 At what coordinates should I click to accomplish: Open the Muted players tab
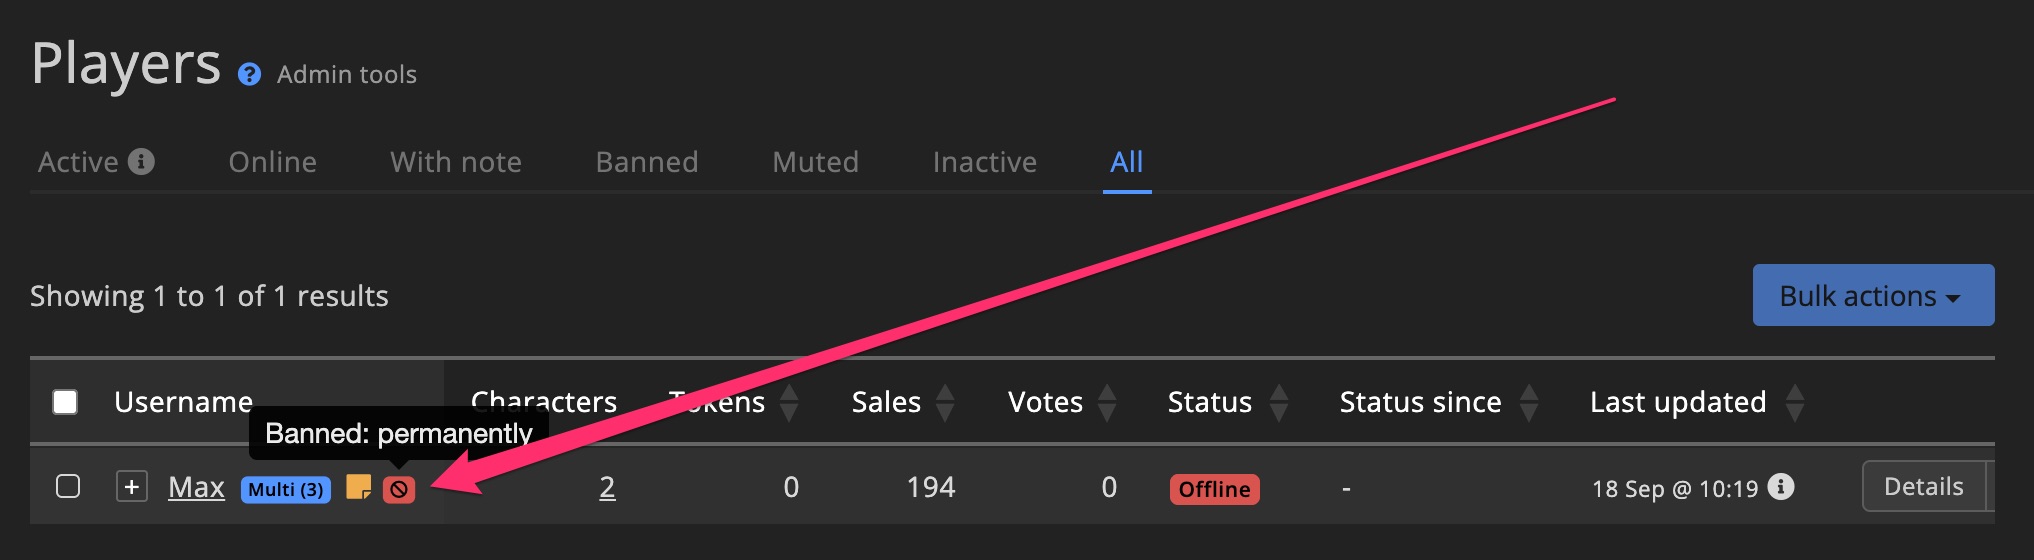tap(815, 162)
